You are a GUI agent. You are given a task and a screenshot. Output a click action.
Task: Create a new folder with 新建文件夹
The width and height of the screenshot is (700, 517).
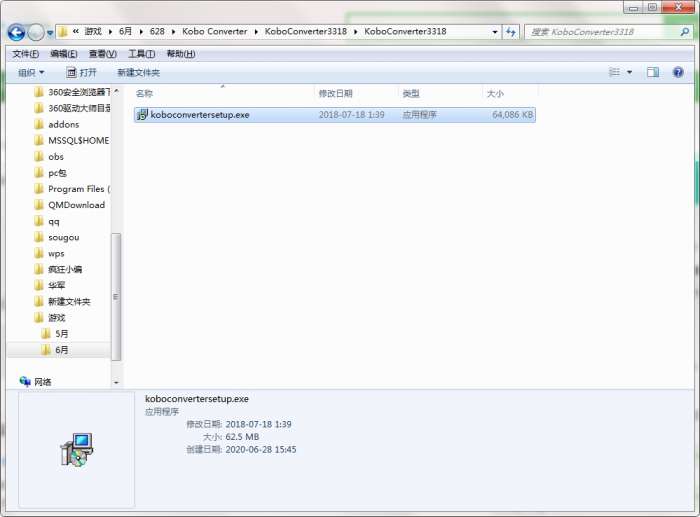(138, 72)
